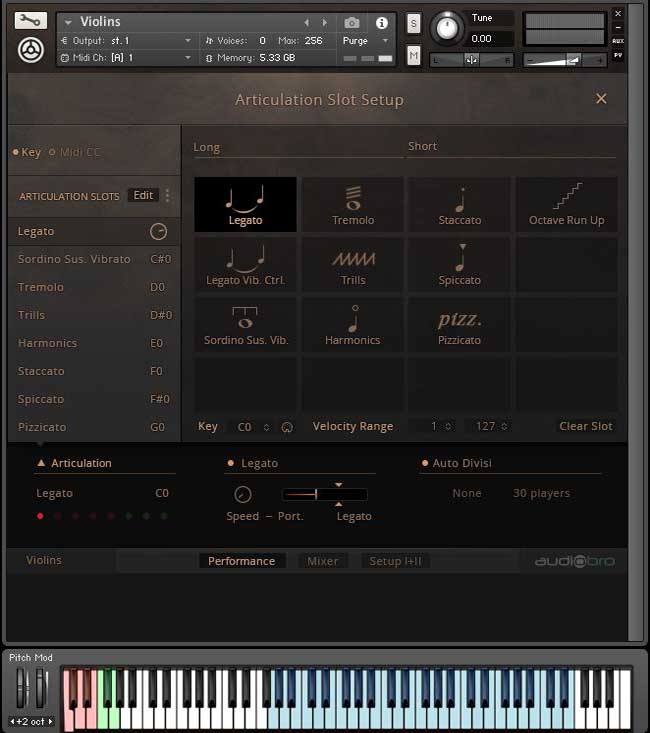Click the None Auto Divisi option
This screenshot has height=733, width=650.
467,493
